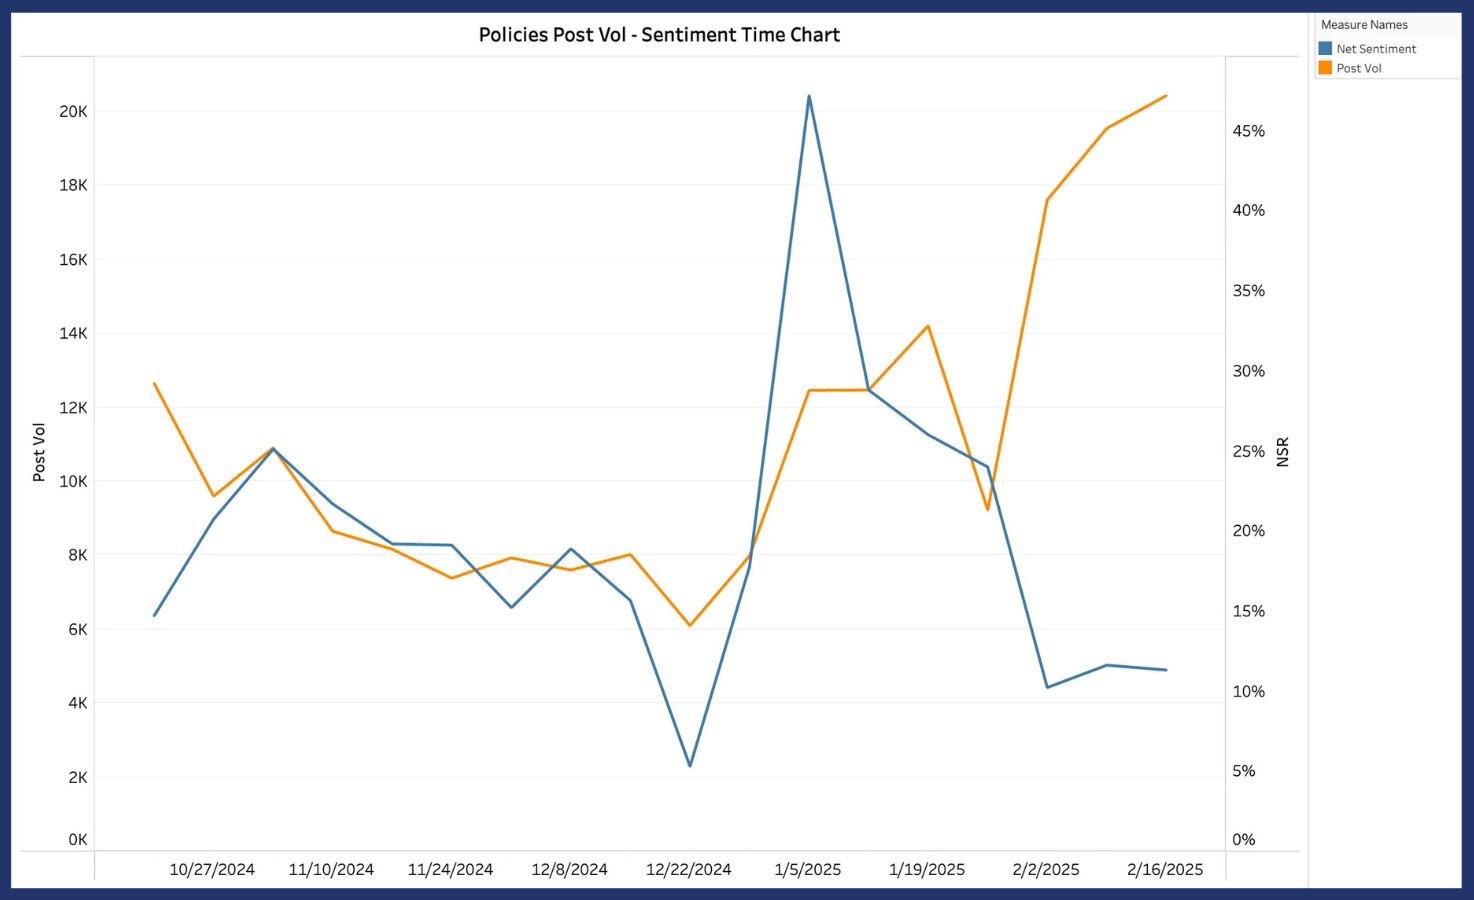This screenshot has height=900, width=1474.
Task: Click the blue Net Sentiment legend swatch
Action: tap(1325, 48)
